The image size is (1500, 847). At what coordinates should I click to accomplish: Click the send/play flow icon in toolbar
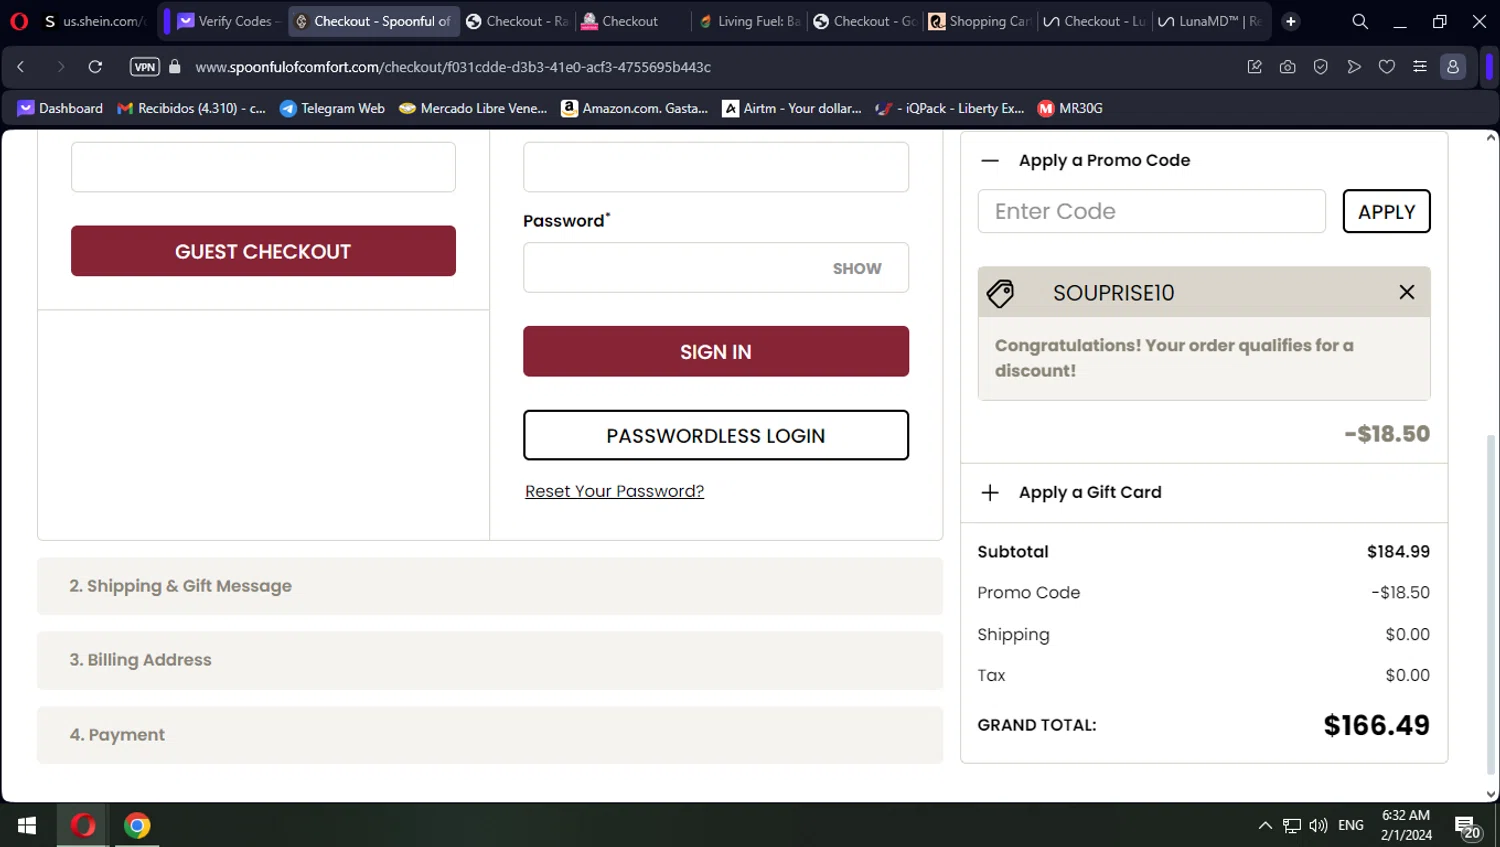[1354, 67]
